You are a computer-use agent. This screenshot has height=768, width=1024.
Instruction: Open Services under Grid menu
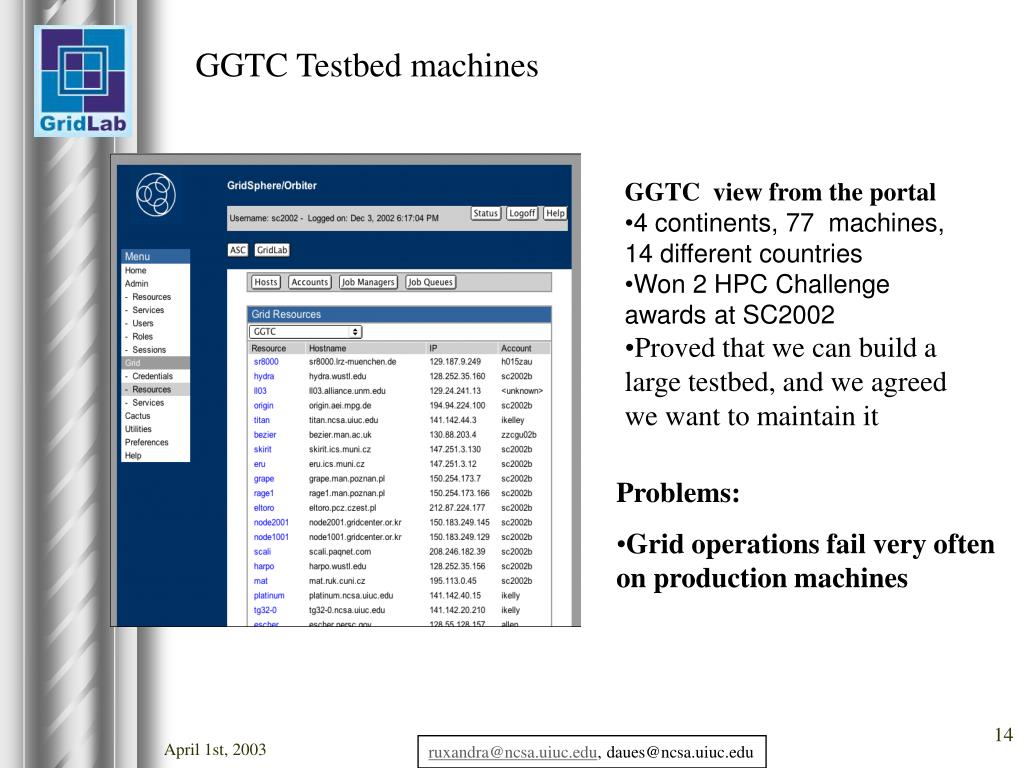(x=148, y=403)
